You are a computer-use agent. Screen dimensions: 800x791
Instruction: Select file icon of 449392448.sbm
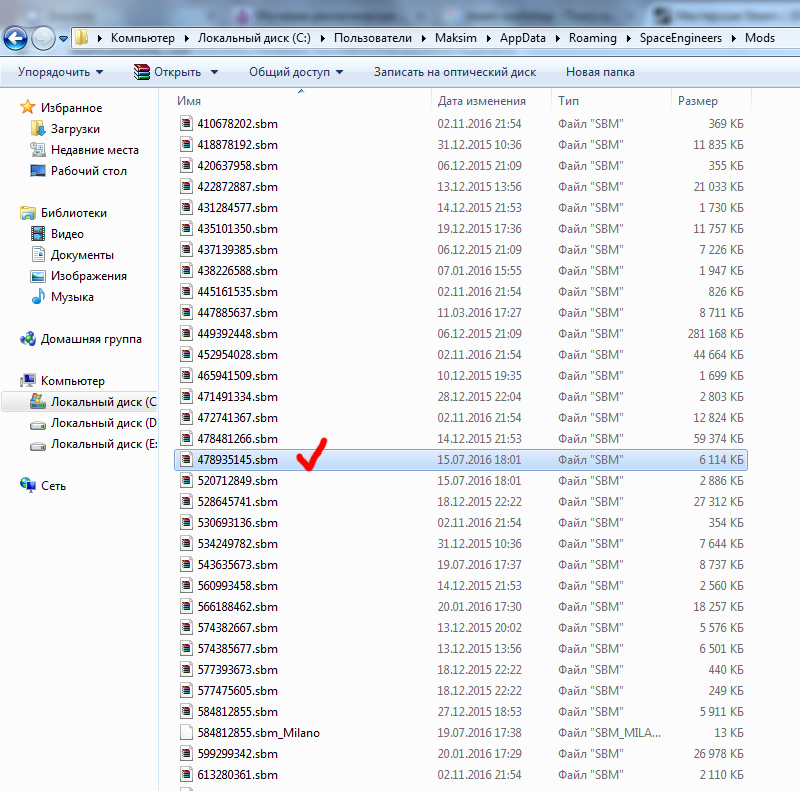pyautogui.click(x=186, y=333)
